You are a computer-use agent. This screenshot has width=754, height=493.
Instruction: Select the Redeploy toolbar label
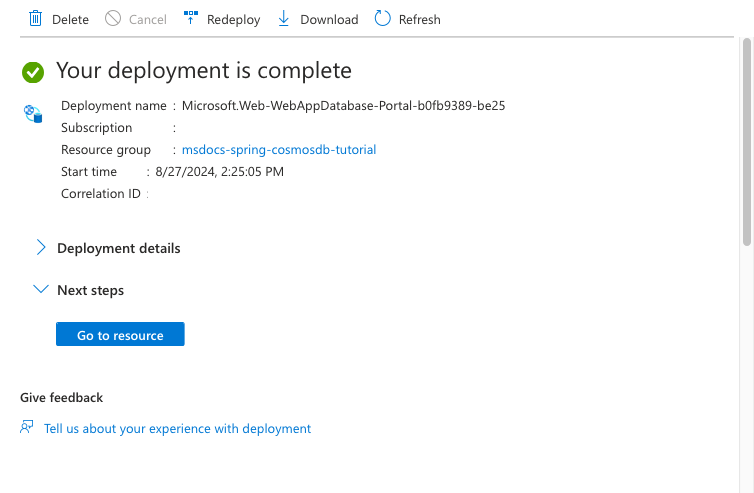point(234,20)
